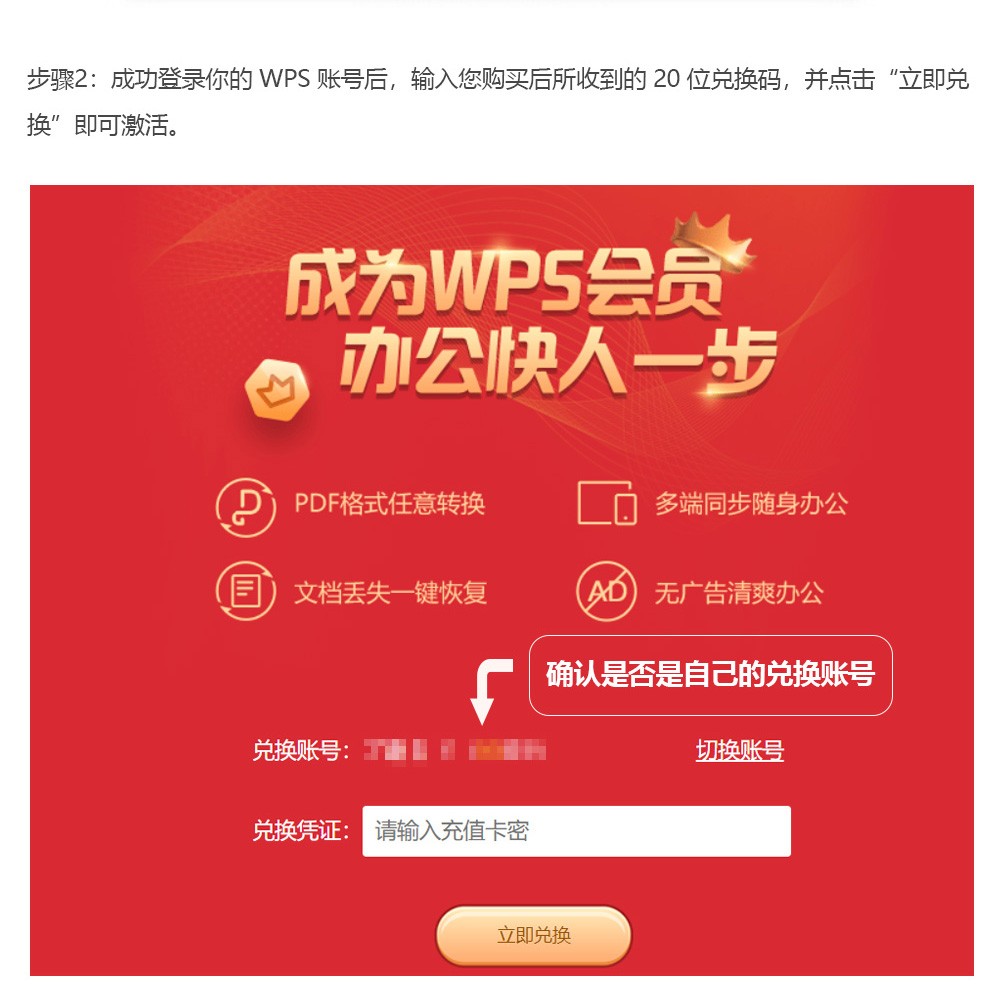The image size is (1000, 1000).
Task: Click the 兑换凭证 field label
Action: (x=301, y=831)
